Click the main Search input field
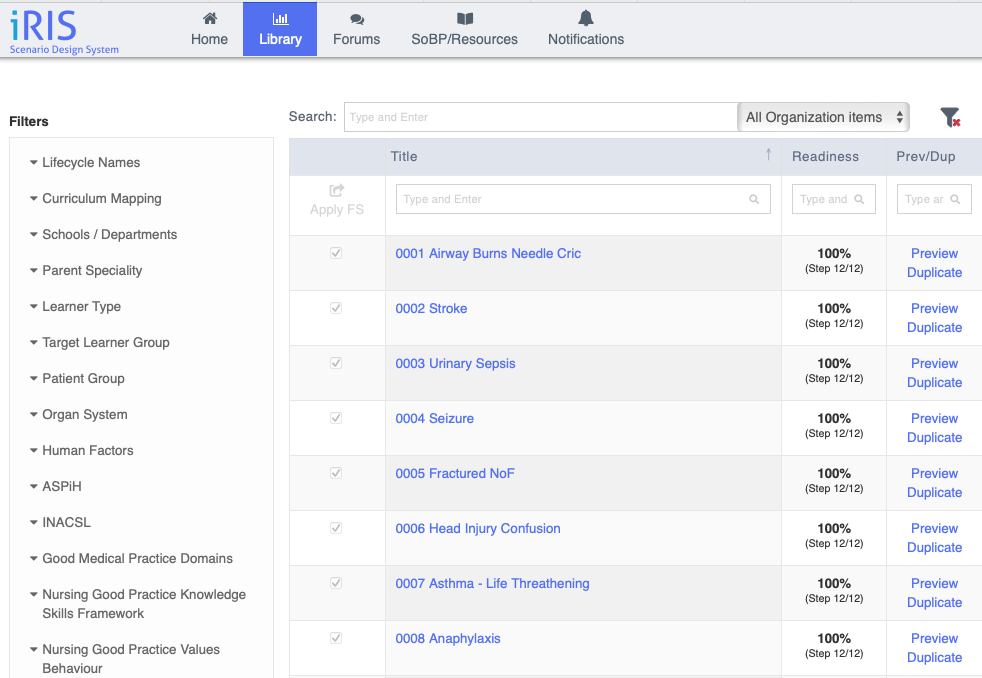This screenshot has width=982, height=678. point(540,117)
